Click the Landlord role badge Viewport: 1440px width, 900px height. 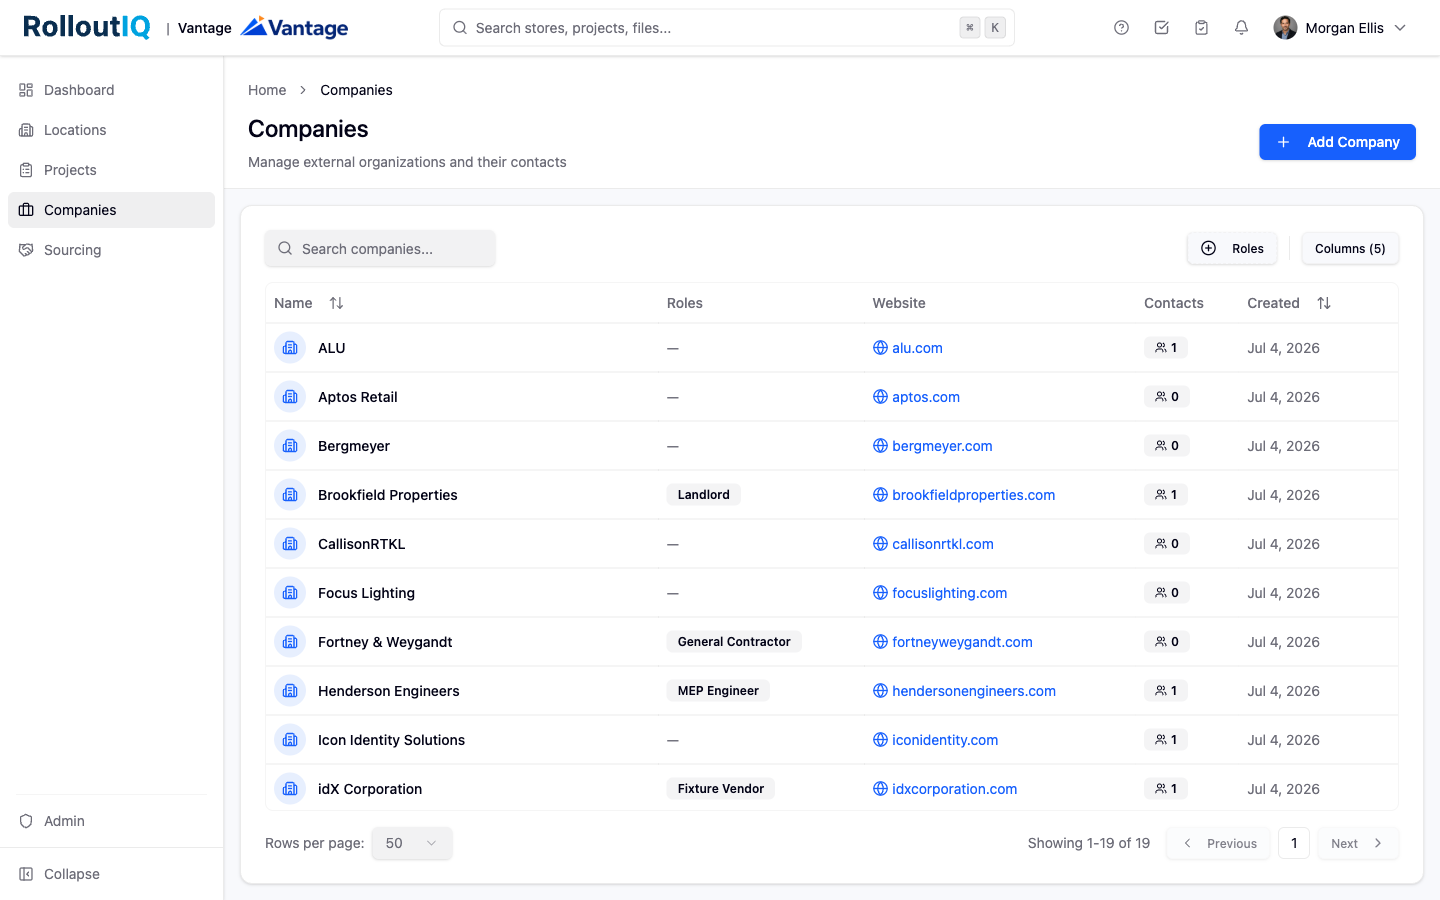point(704,495)
